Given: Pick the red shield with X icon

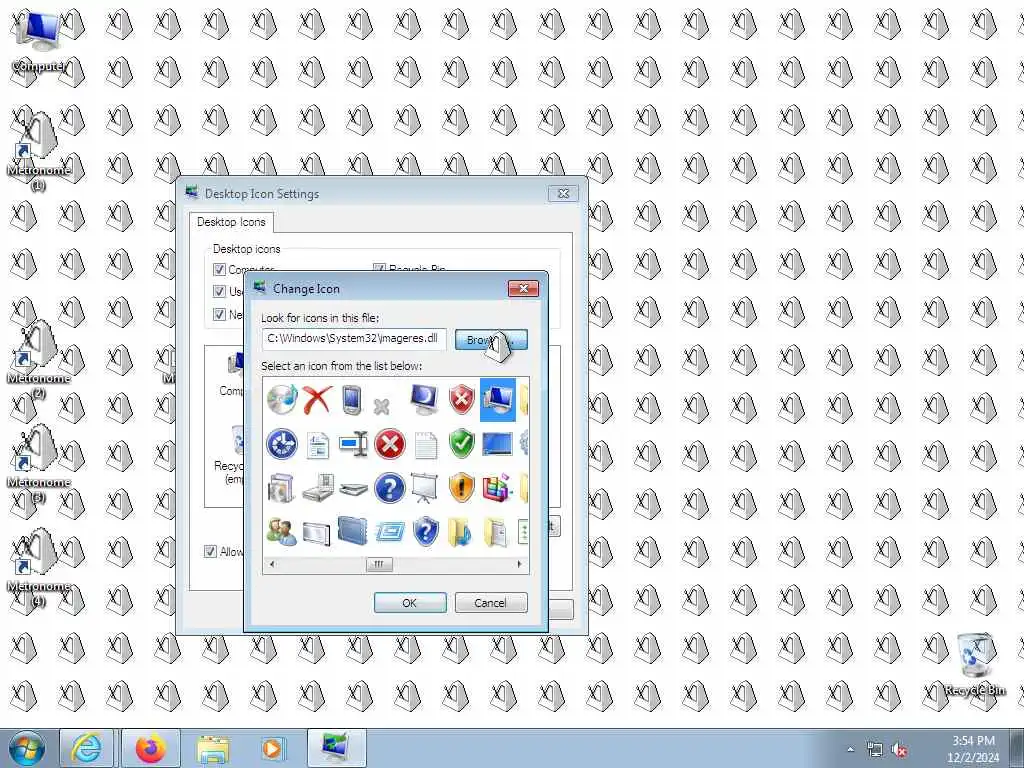Looking at the screenshot, I should [461, 399].
